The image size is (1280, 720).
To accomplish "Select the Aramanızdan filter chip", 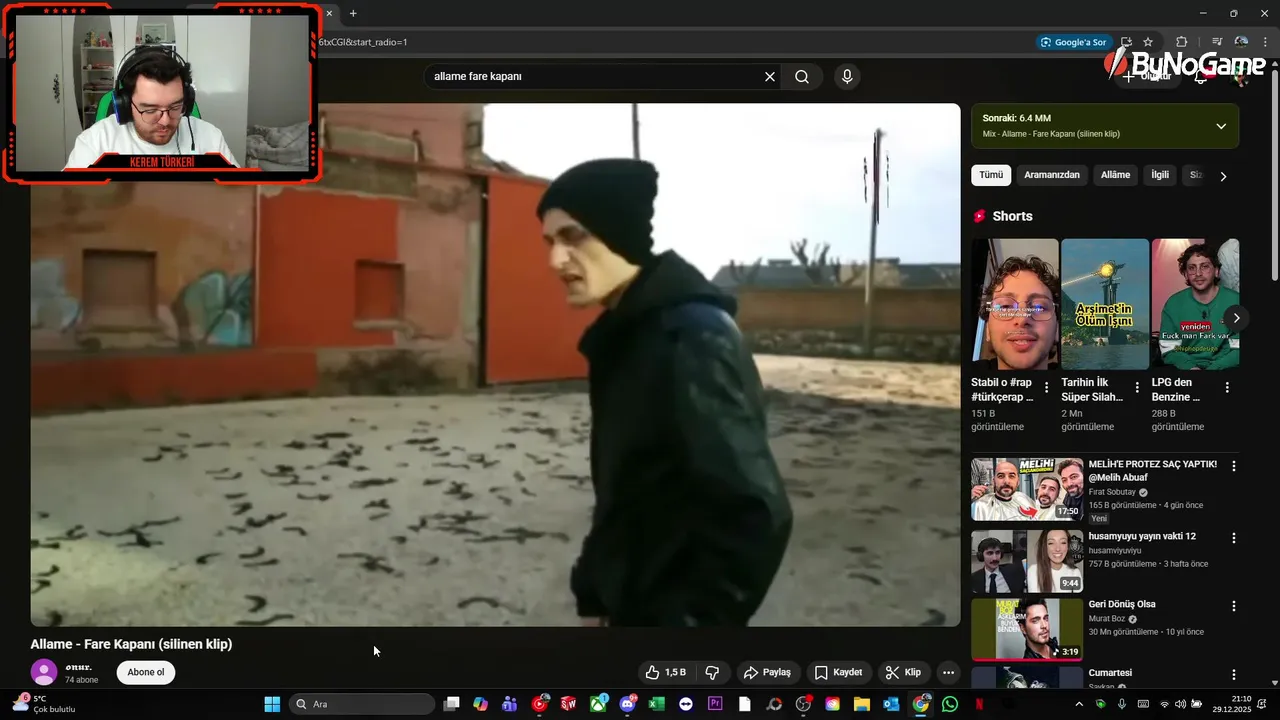I will coord(1052,175).
